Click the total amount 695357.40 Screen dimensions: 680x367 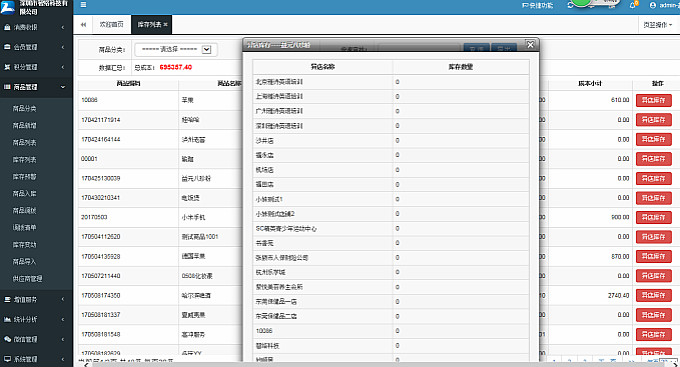(x=176, y=67)
